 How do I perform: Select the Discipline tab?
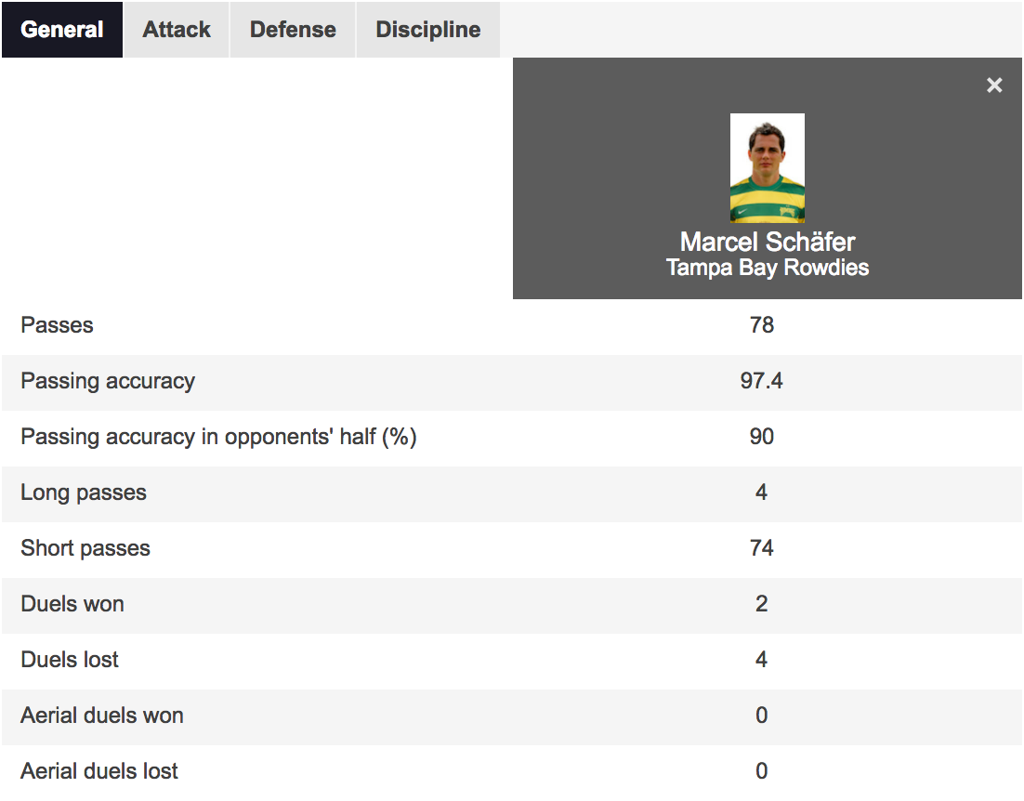click(x=428, y=29)
